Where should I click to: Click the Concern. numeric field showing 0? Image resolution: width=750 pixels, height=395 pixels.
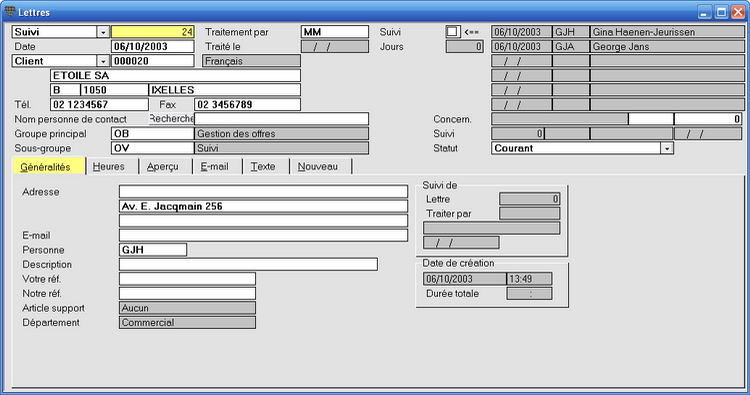708,119
